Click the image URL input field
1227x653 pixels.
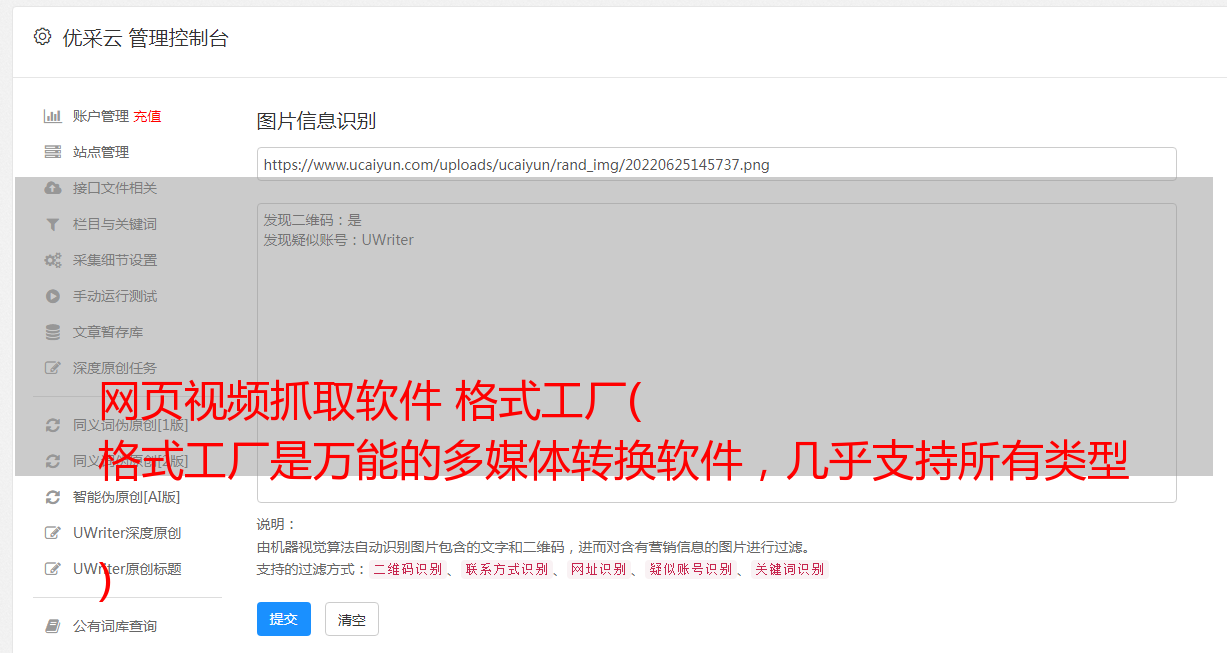pos(716,164)
